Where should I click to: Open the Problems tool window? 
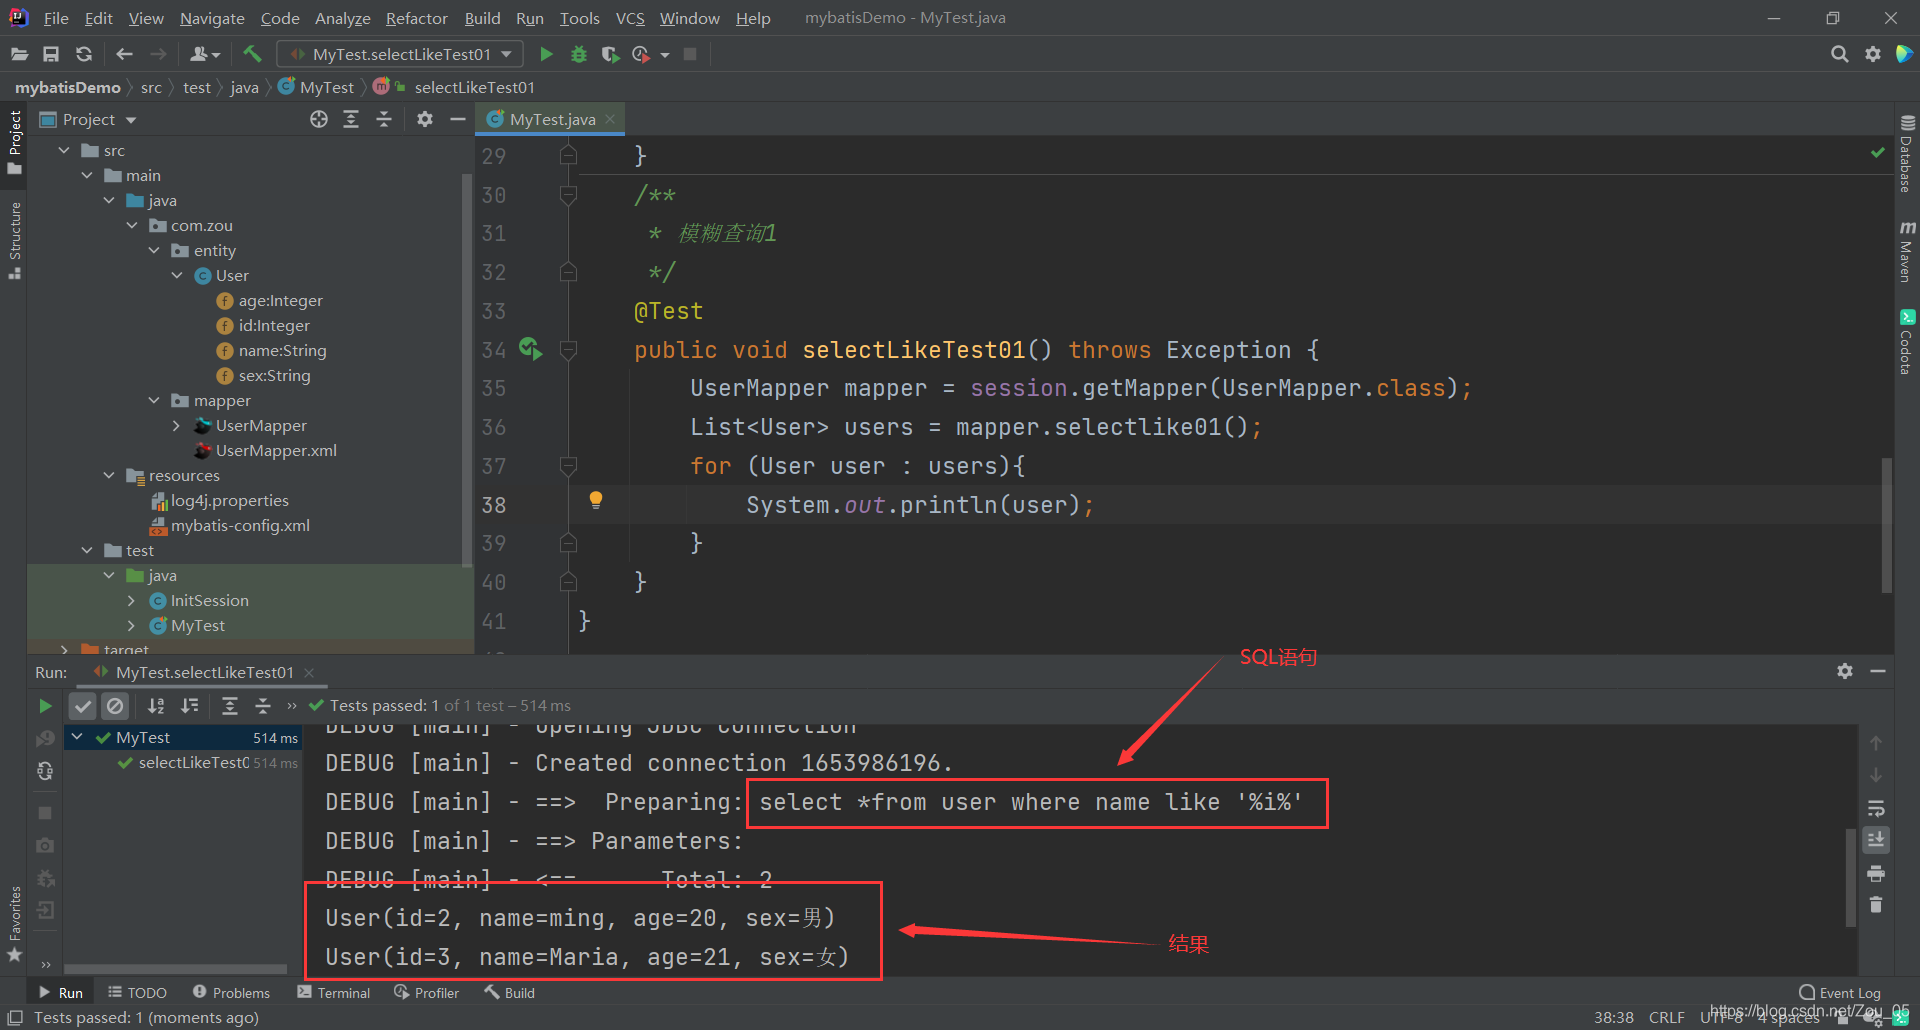pos(232,992)
